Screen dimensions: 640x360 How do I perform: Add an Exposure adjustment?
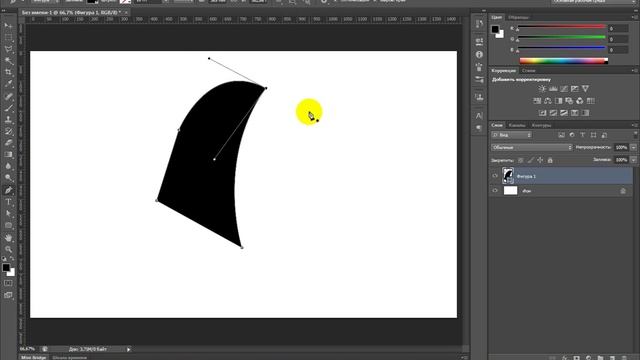click(x=575, y=89)
